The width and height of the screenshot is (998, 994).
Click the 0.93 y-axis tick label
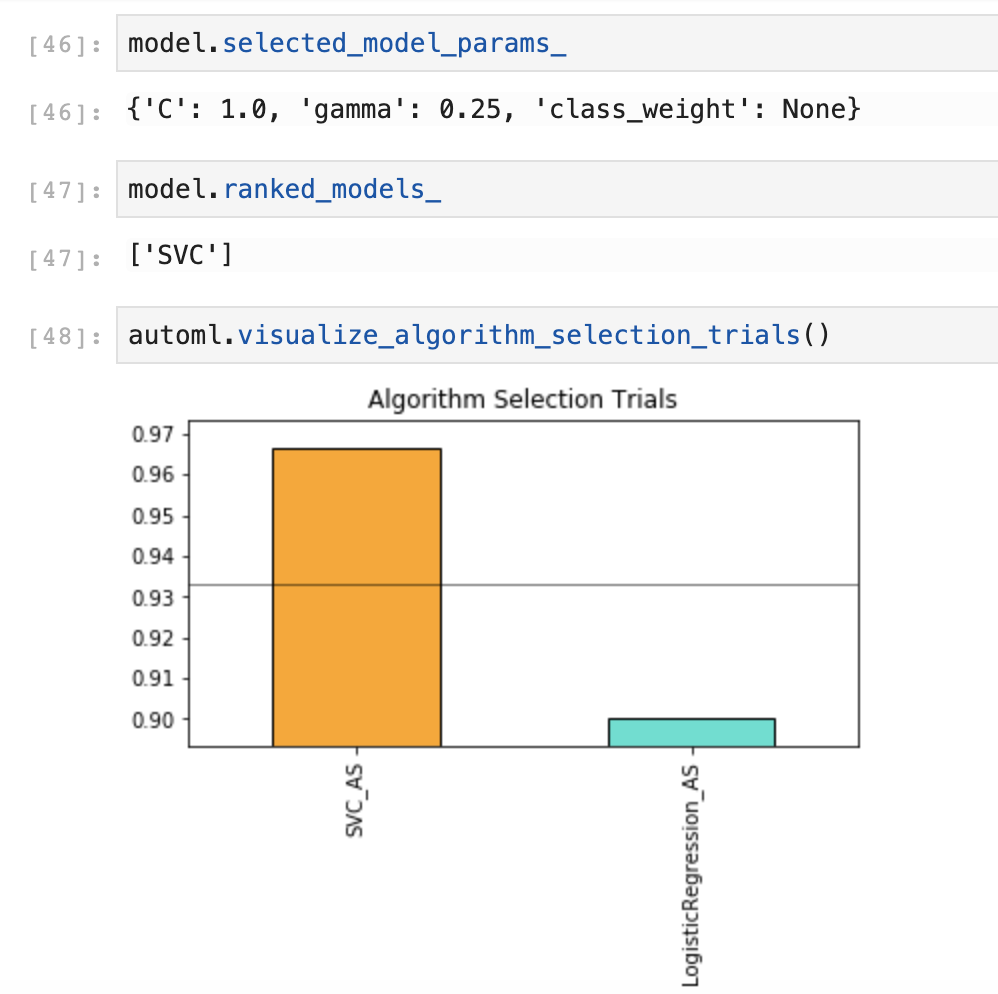(153, 598)
